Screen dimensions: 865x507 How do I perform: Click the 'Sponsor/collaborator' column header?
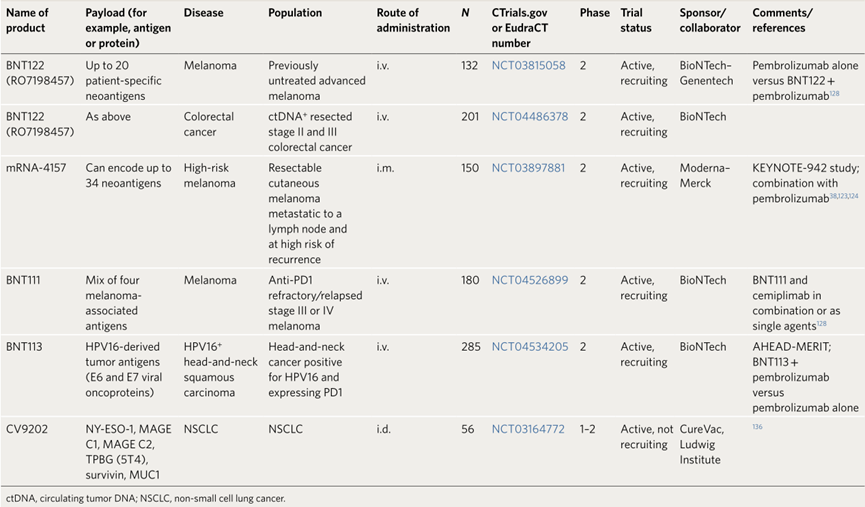(x=710, y=20)
